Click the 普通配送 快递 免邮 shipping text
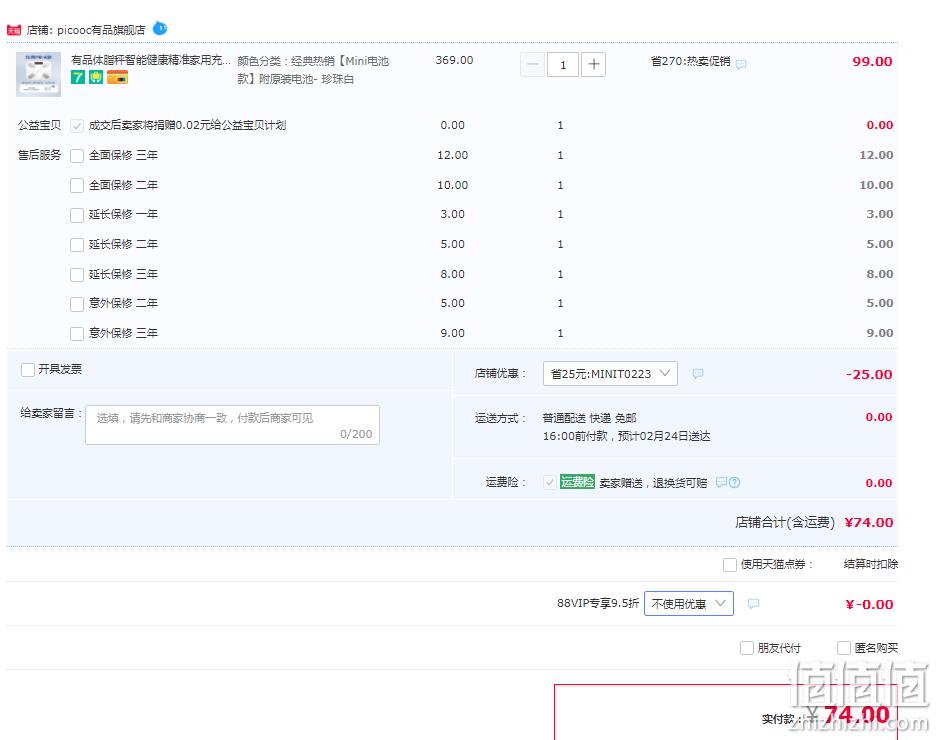This screenshot has width=938, height=740. coord(589,418)
